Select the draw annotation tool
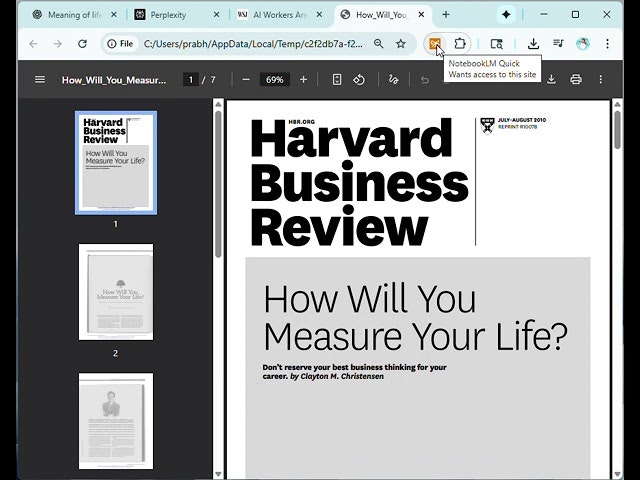Image resolution: width=640 pixels, height=480 pixels. [393, 80]
